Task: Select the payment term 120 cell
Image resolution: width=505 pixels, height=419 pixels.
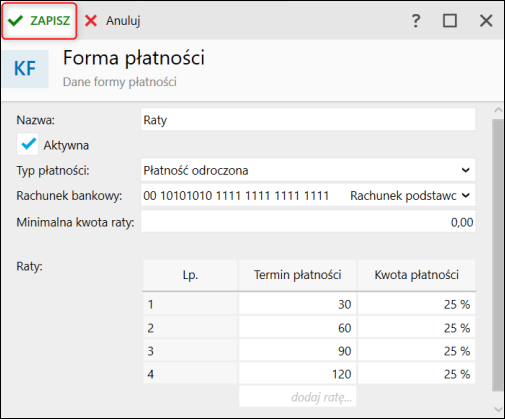Action: pyautogui.click(x=298, y=374)
